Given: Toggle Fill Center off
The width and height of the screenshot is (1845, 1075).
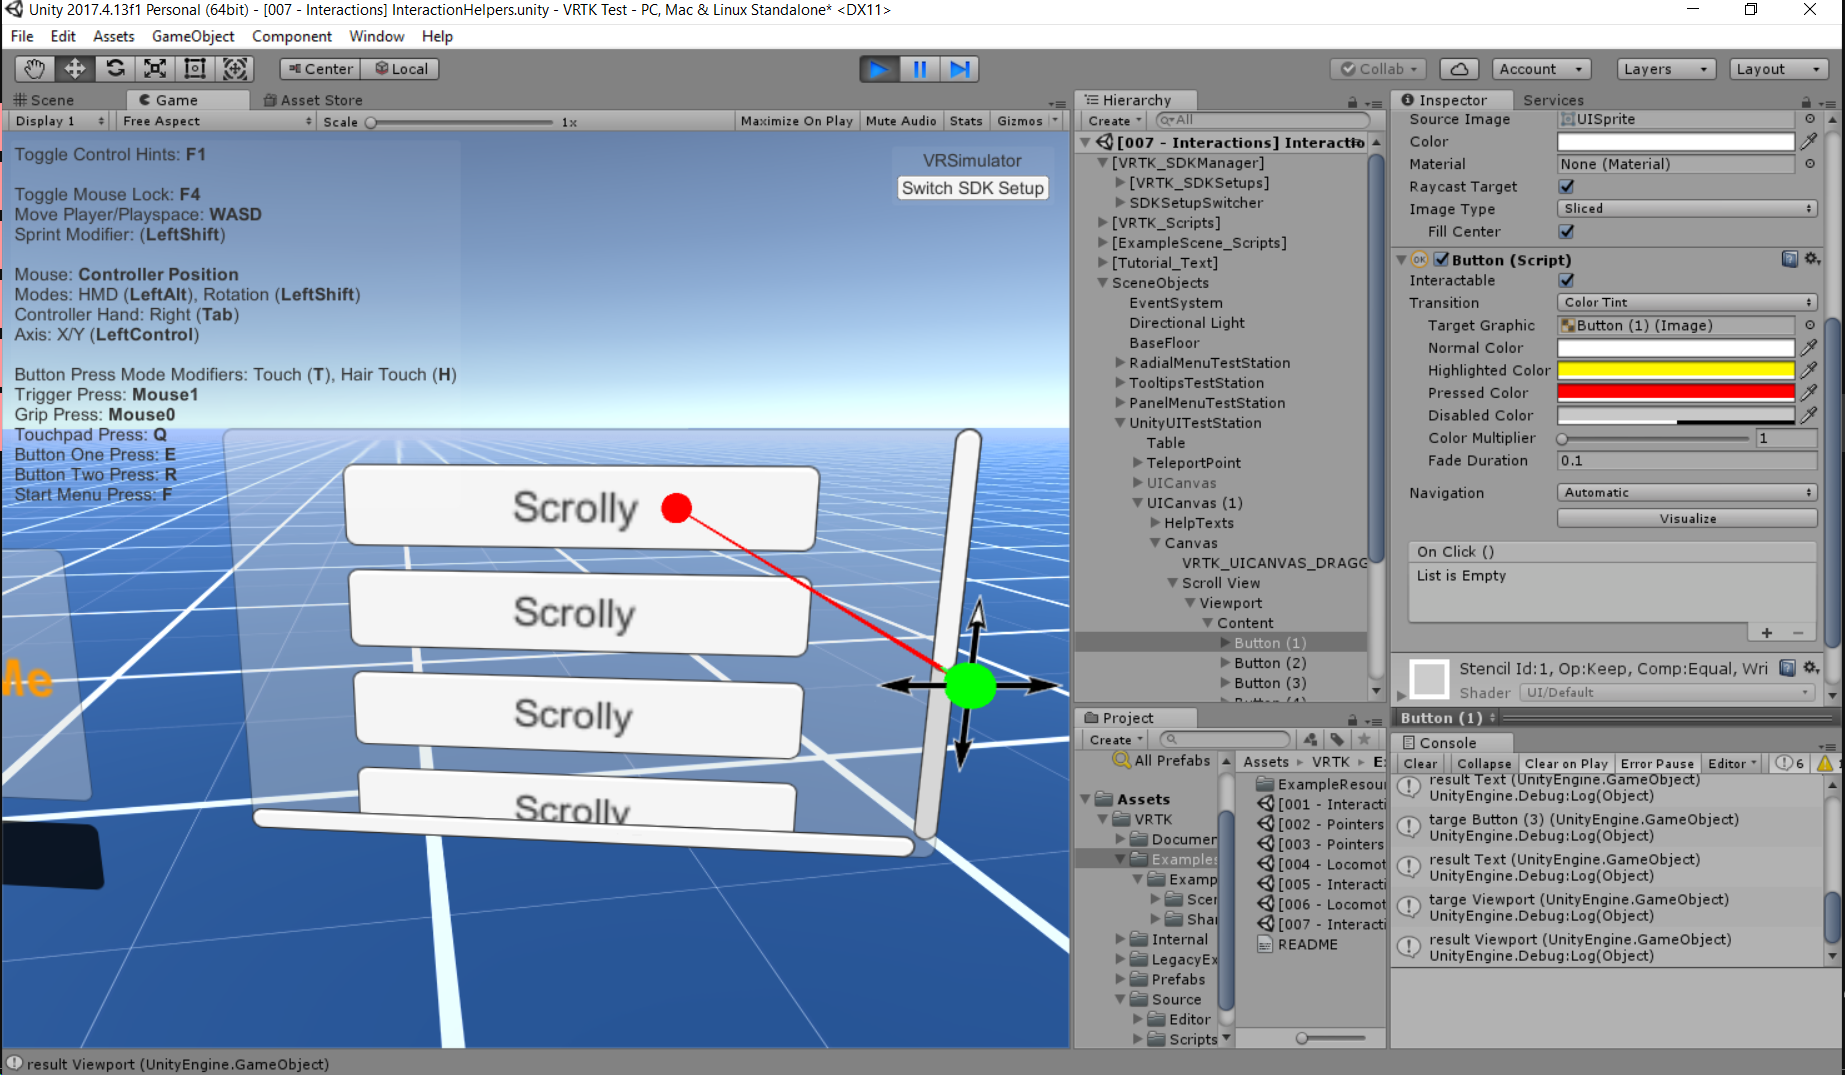Looking at the screenshot, I should coord(1566,231).
